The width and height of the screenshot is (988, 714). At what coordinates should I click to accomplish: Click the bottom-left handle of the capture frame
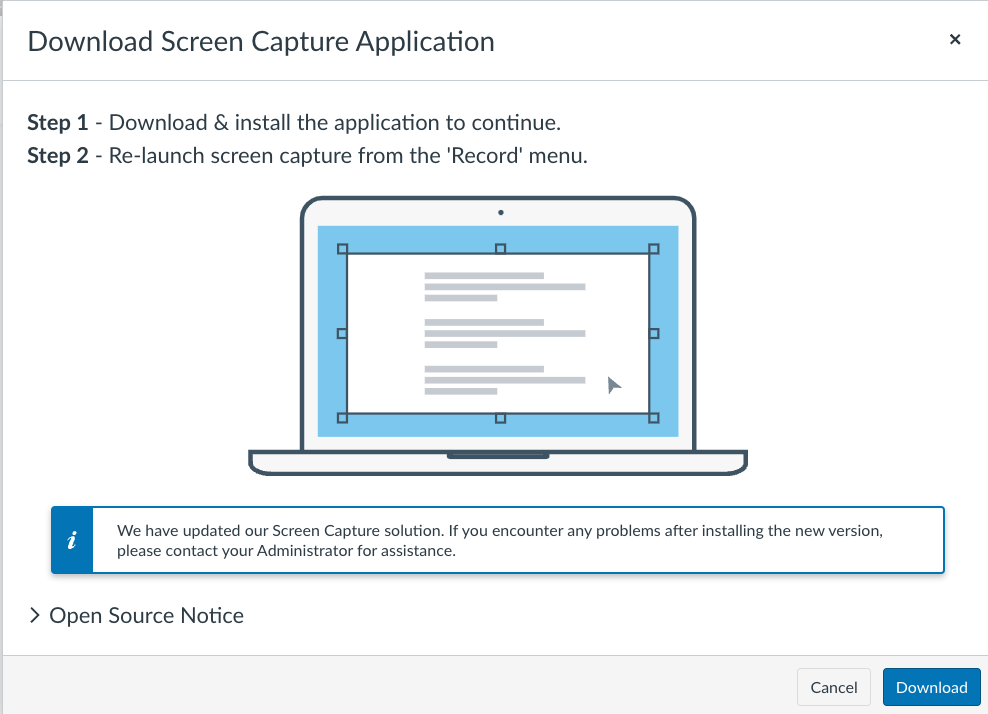[x=342, y=418]
